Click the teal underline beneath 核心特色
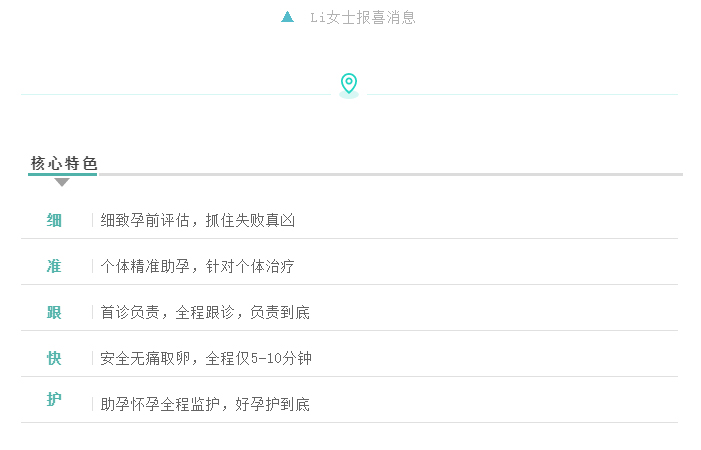 point(62,174)
